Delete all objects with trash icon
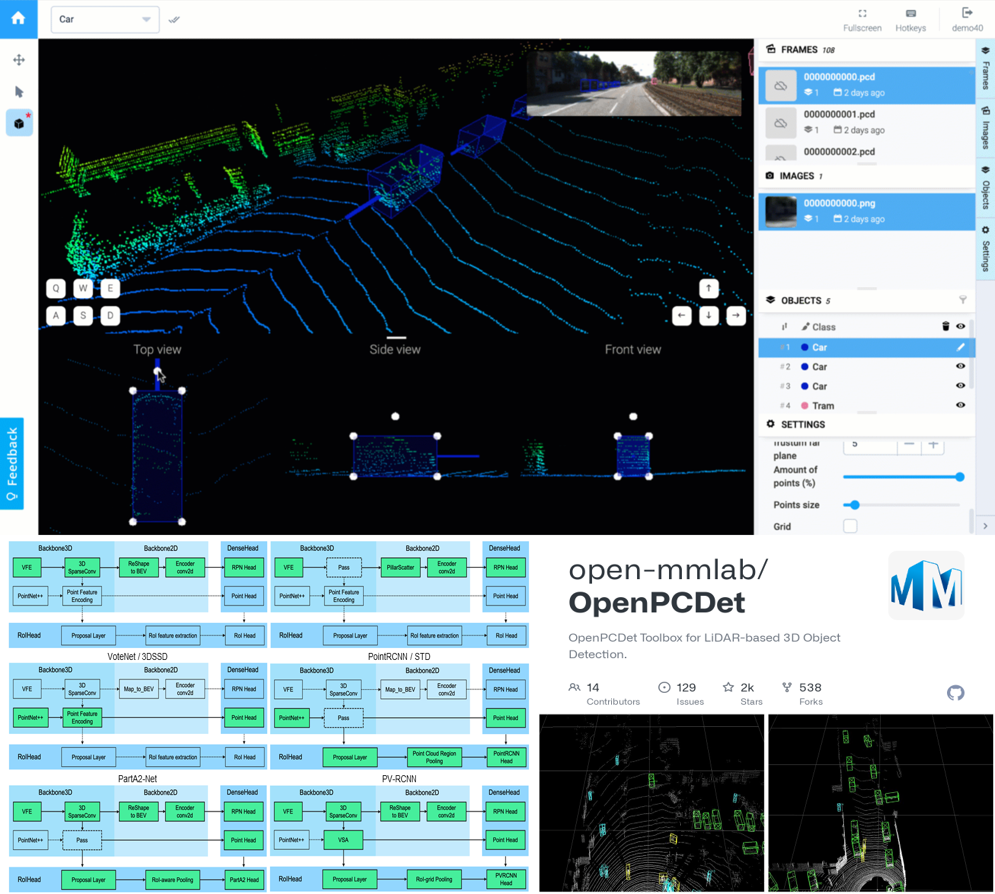995x894 pixels. [946, 326]
